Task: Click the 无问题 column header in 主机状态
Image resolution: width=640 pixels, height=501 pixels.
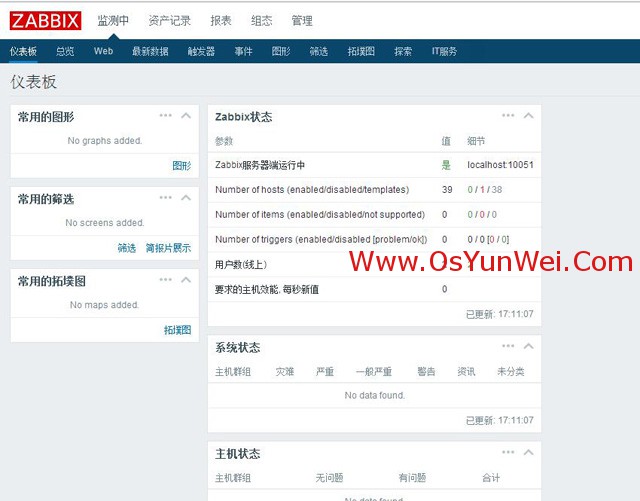Action: pos(329,478)
